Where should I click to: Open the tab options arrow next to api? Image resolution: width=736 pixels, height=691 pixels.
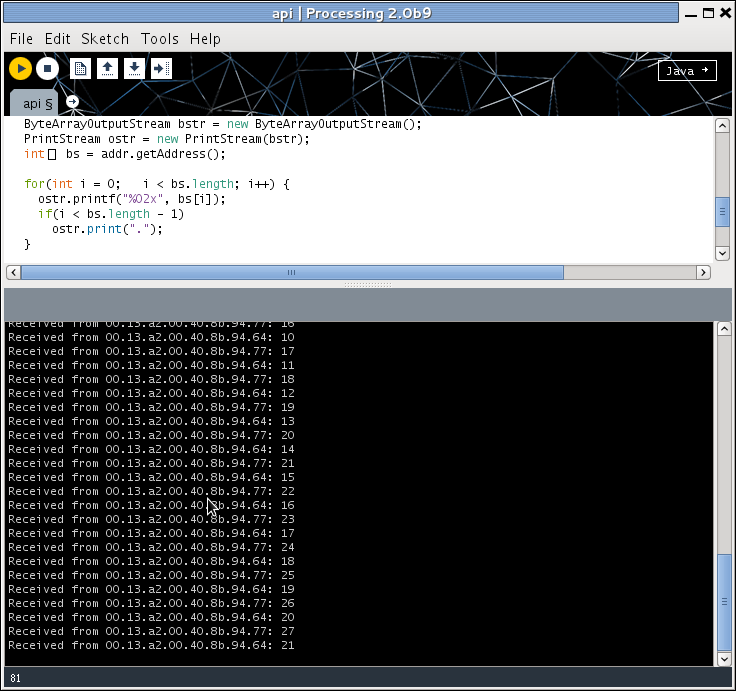point(72,101)
